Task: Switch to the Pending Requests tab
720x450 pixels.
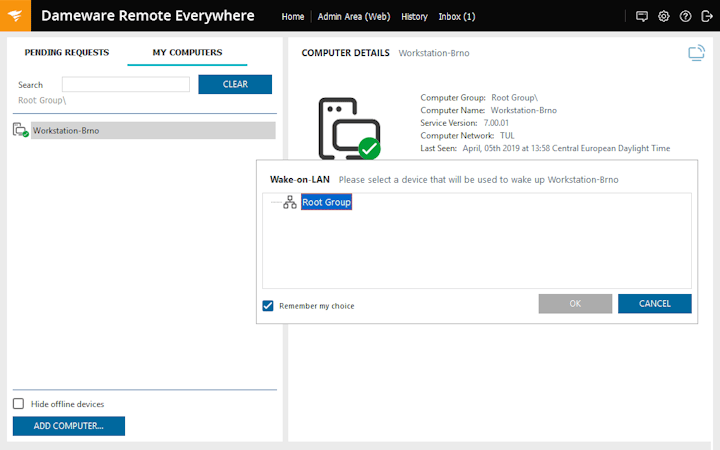Action: (x=67, y=52)
